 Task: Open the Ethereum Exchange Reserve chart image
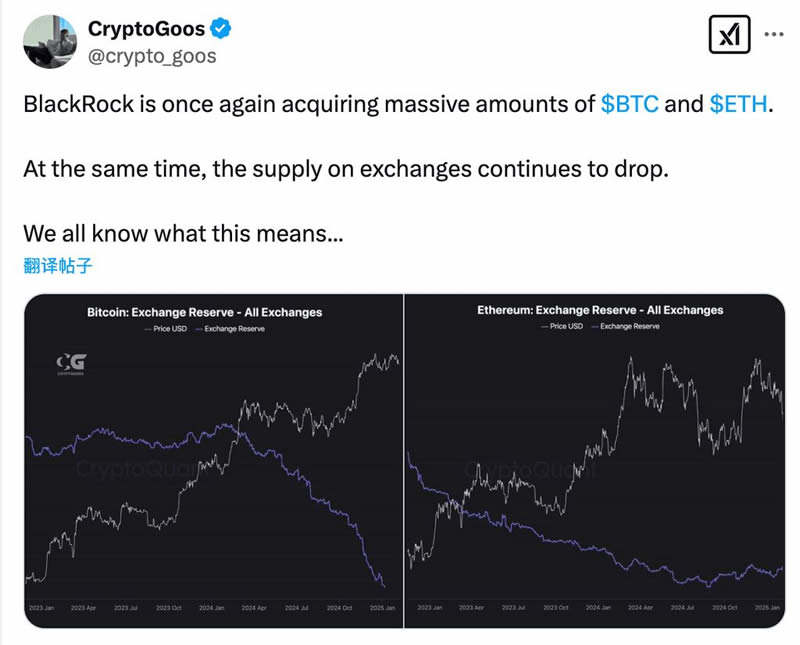[x=595, y=461]
